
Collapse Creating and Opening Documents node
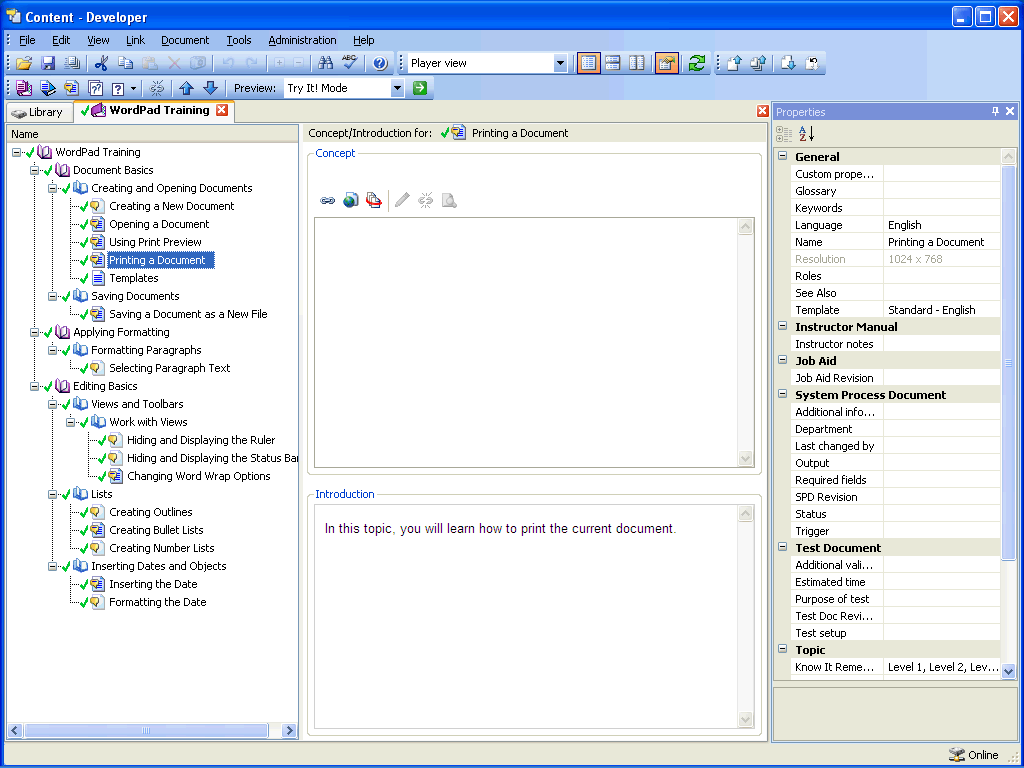tap(53, 188)
